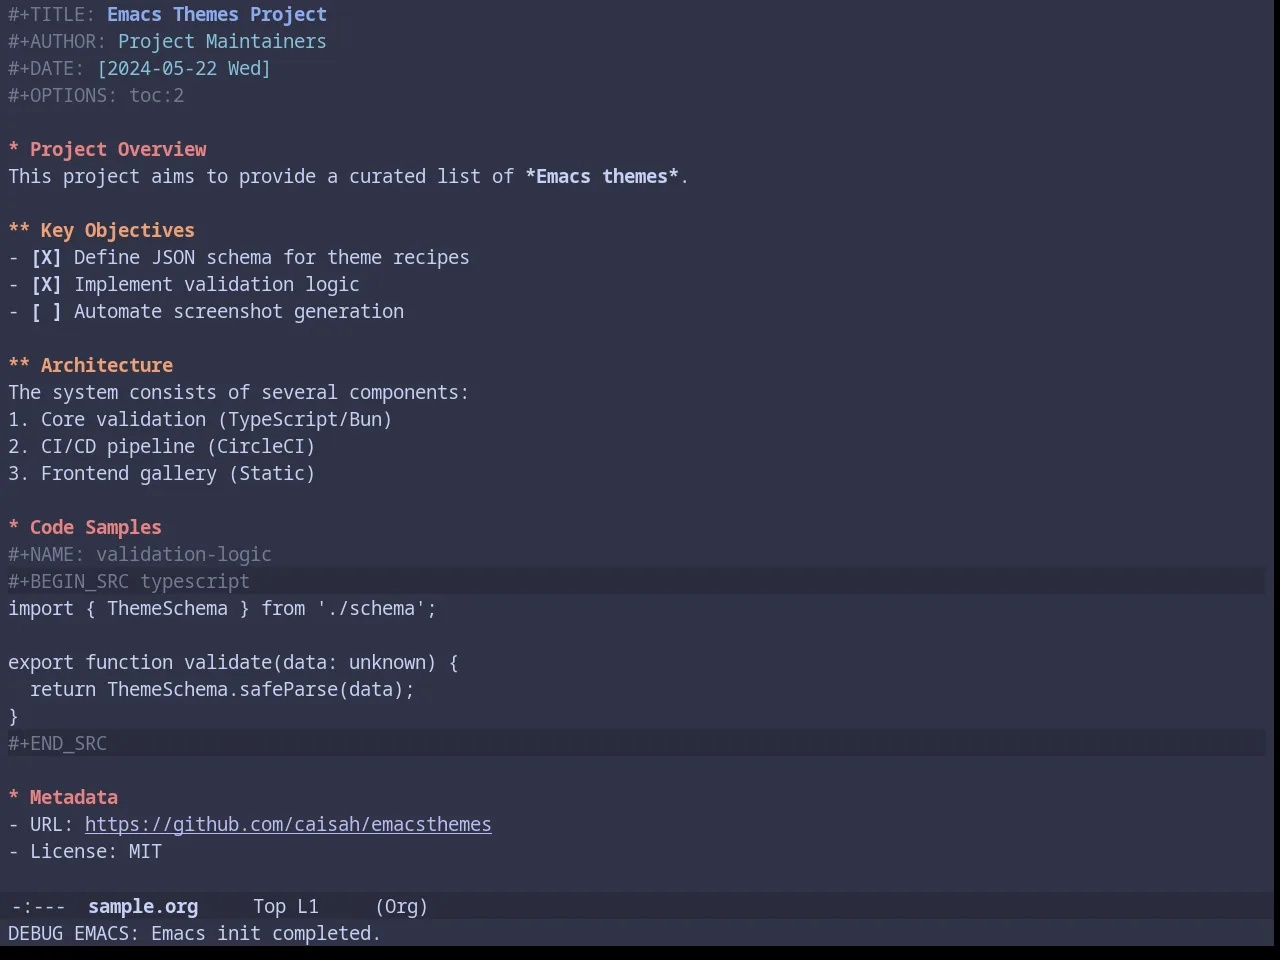Click the sentence The system consists of several components
Image resolution: width=1280 pixels, height=960 pixels.
[x=238, y=393]
